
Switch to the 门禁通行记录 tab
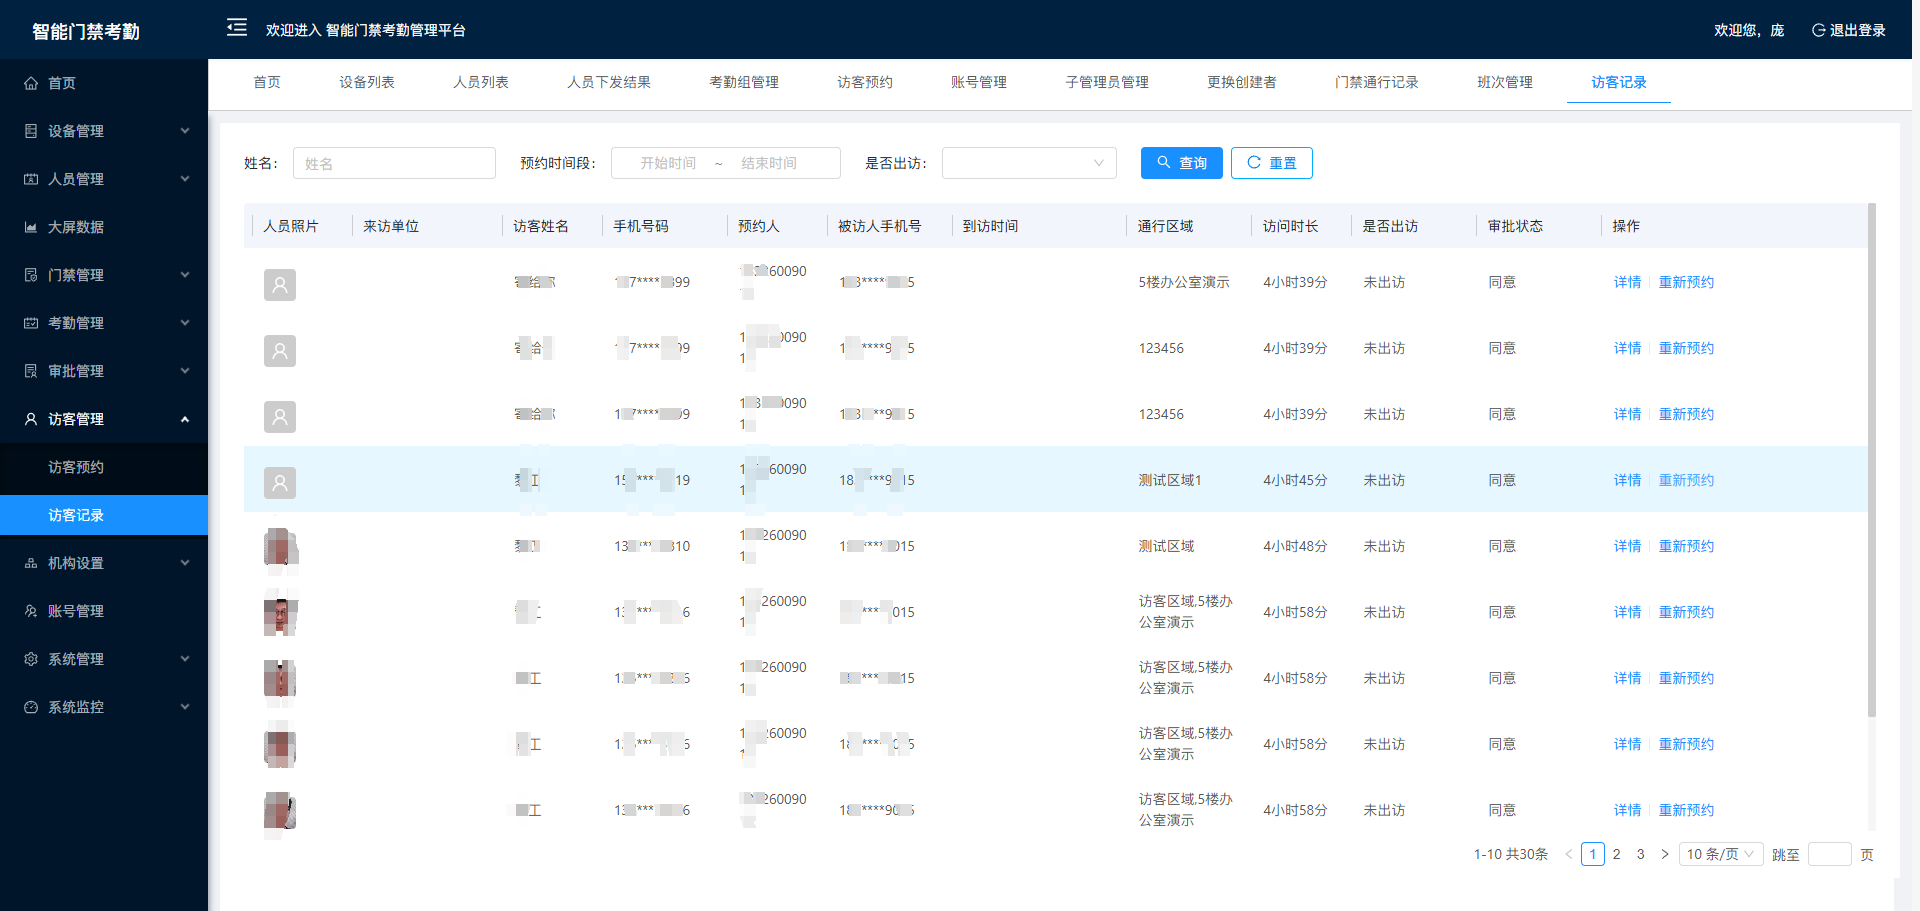1377,82
